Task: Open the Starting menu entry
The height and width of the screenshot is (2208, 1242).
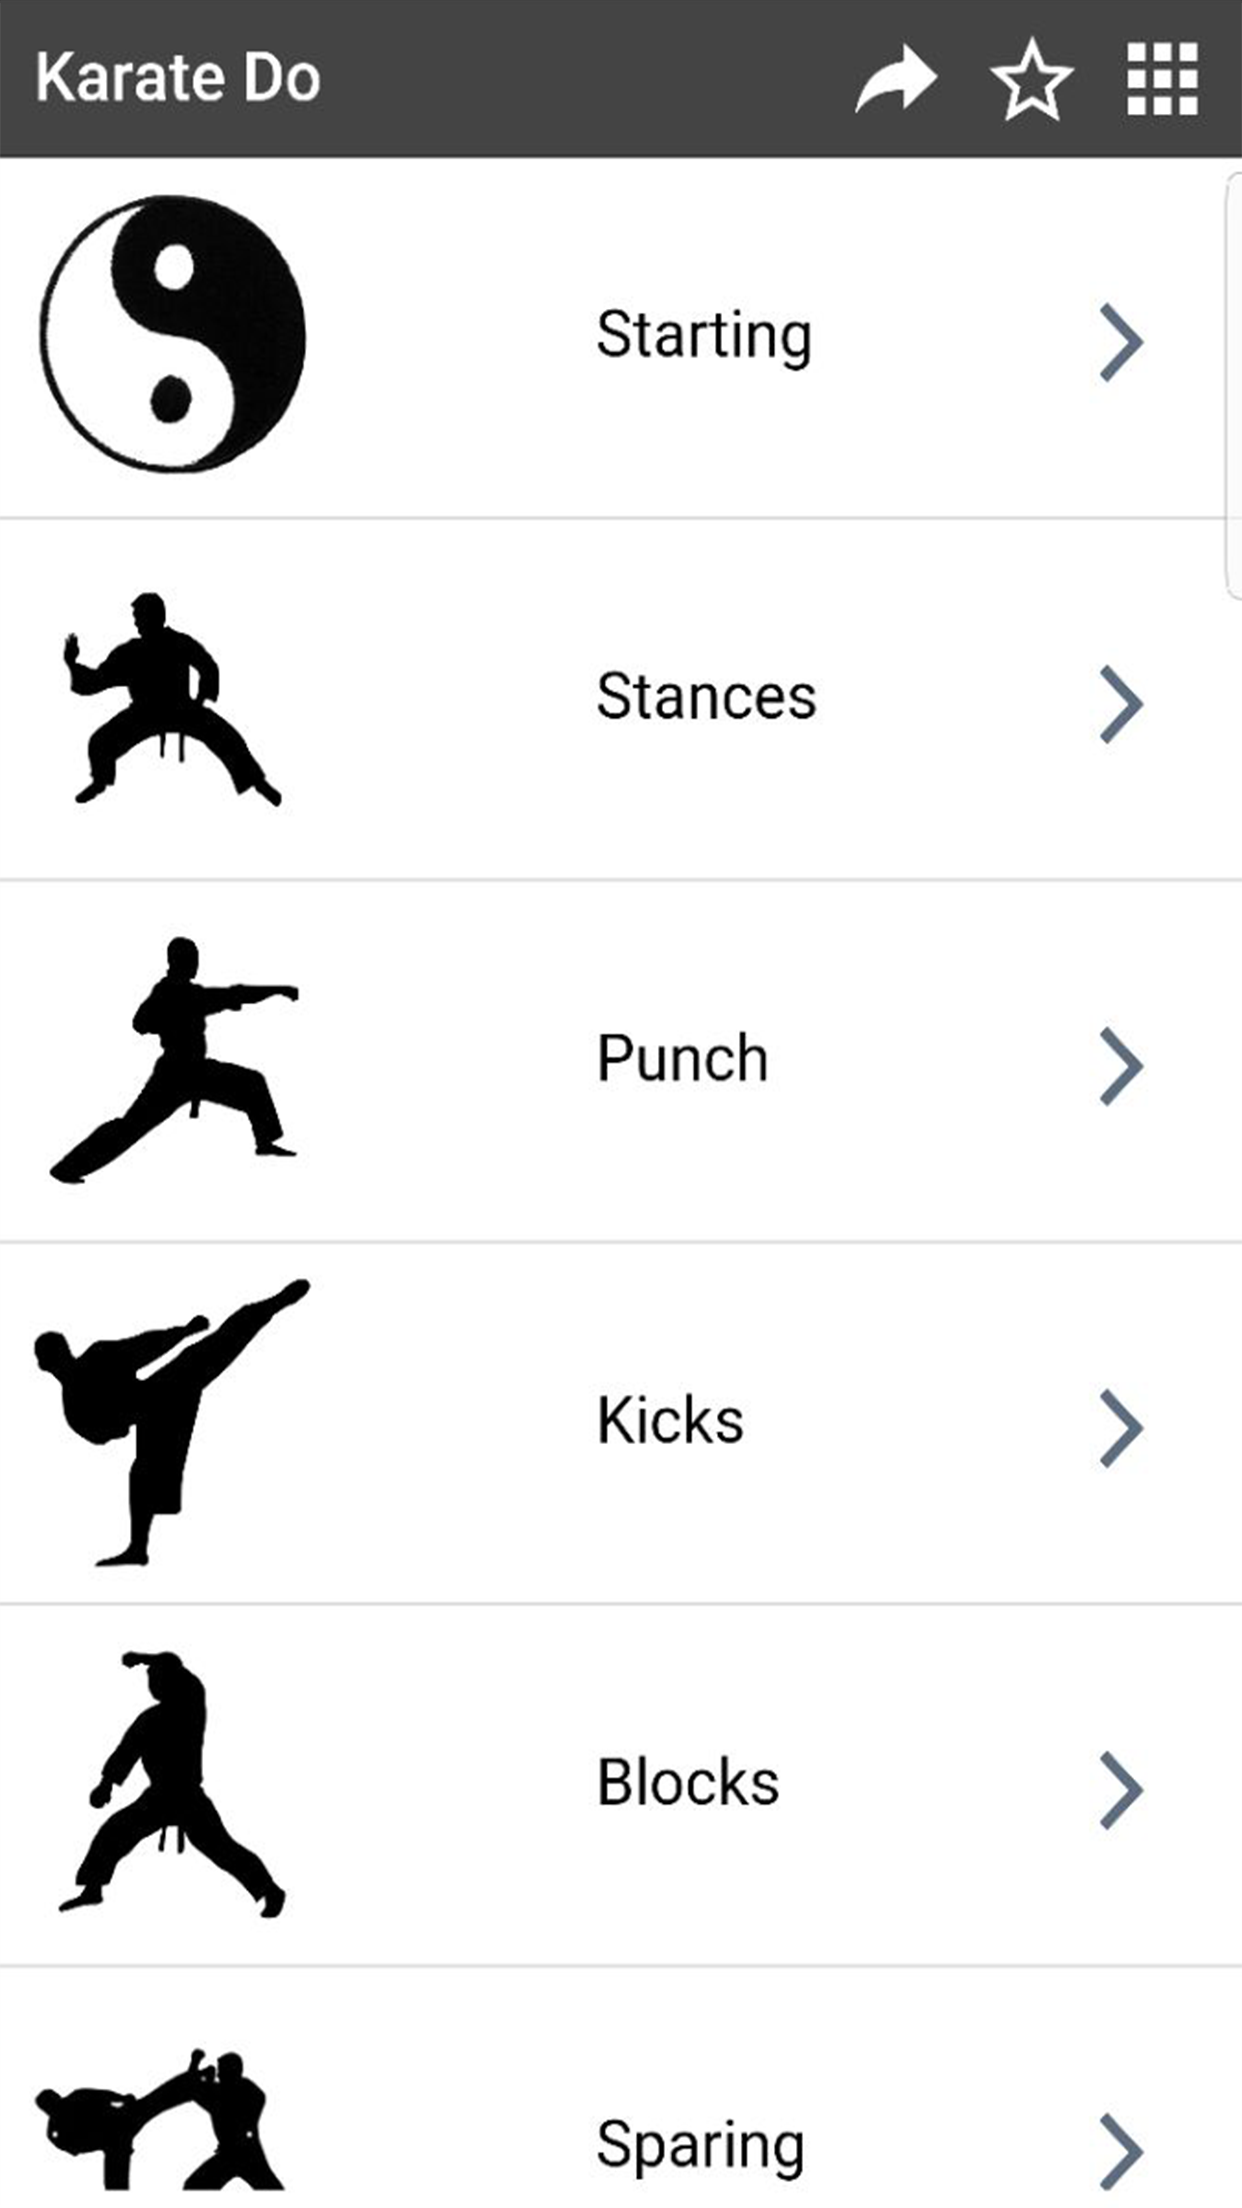Action: [703, 335]
